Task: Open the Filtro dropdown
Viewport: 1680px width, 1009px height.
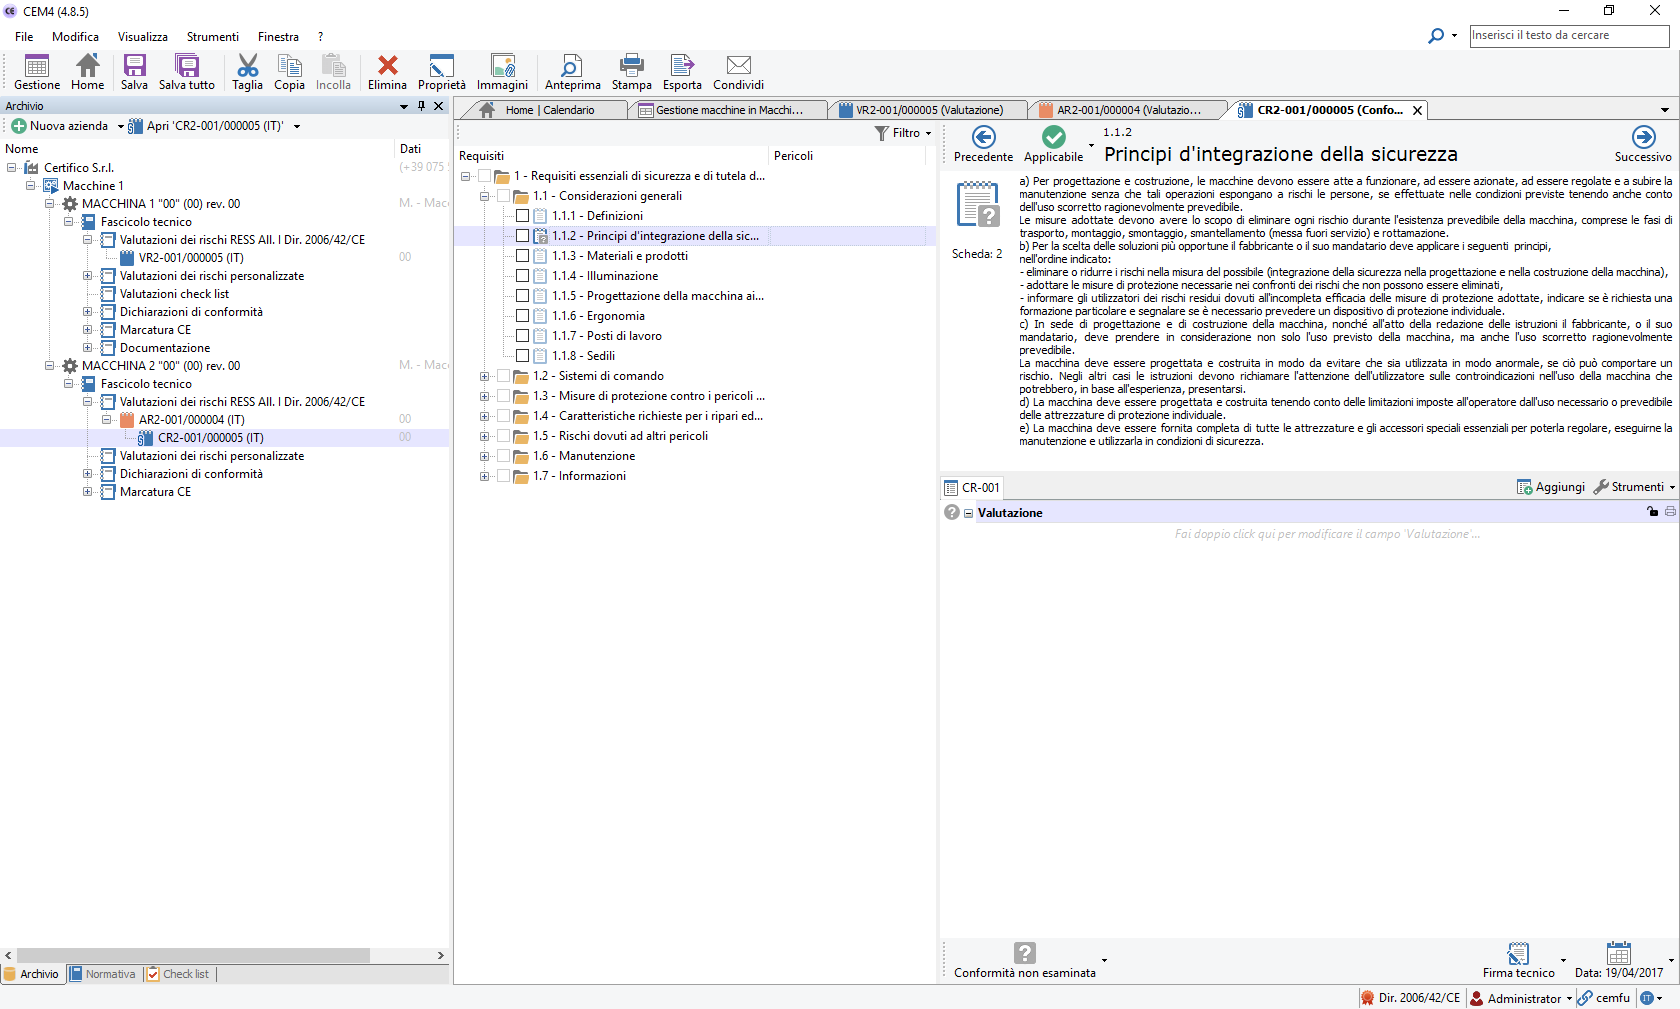Action: coord(904,133)
